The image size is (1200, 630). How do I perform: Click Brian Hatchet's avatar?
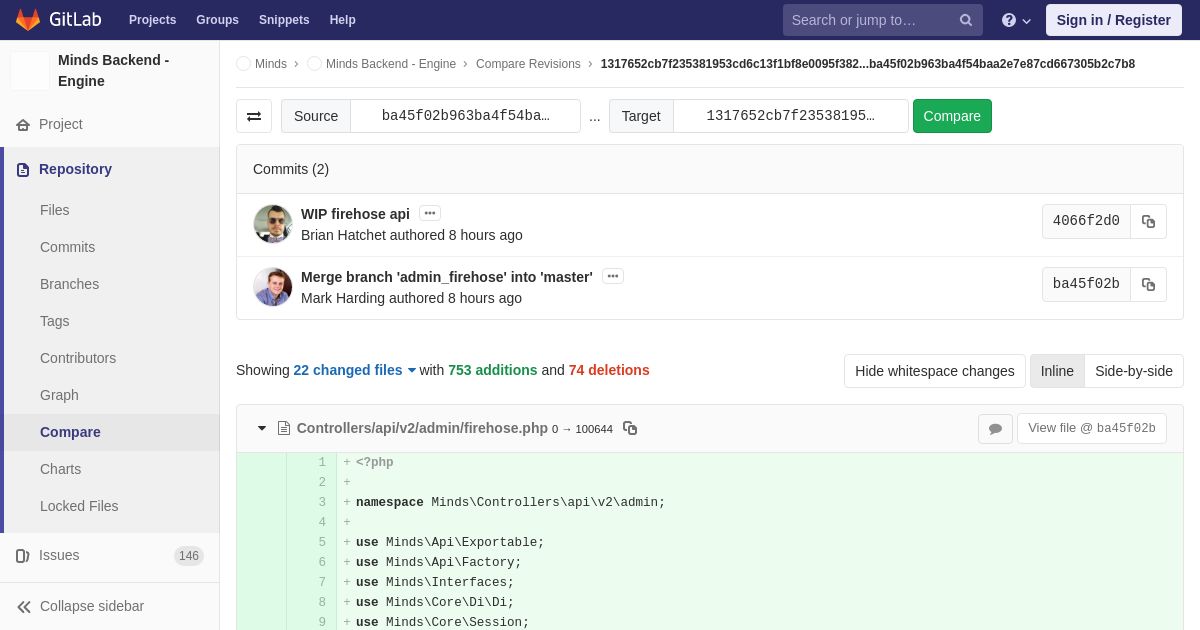273,224
